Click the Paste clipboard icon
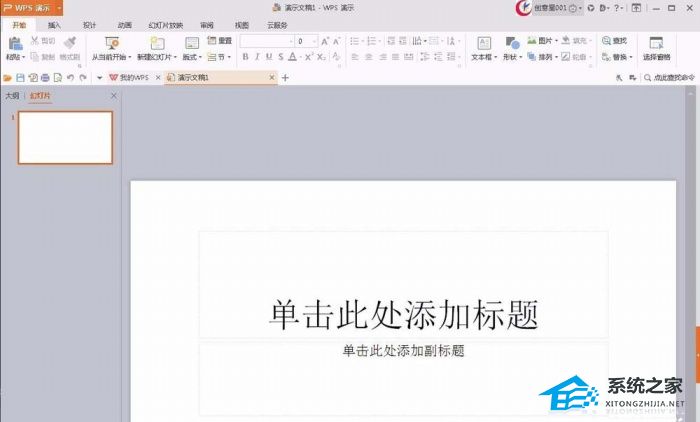700x422 pixels. click(15, 44)
